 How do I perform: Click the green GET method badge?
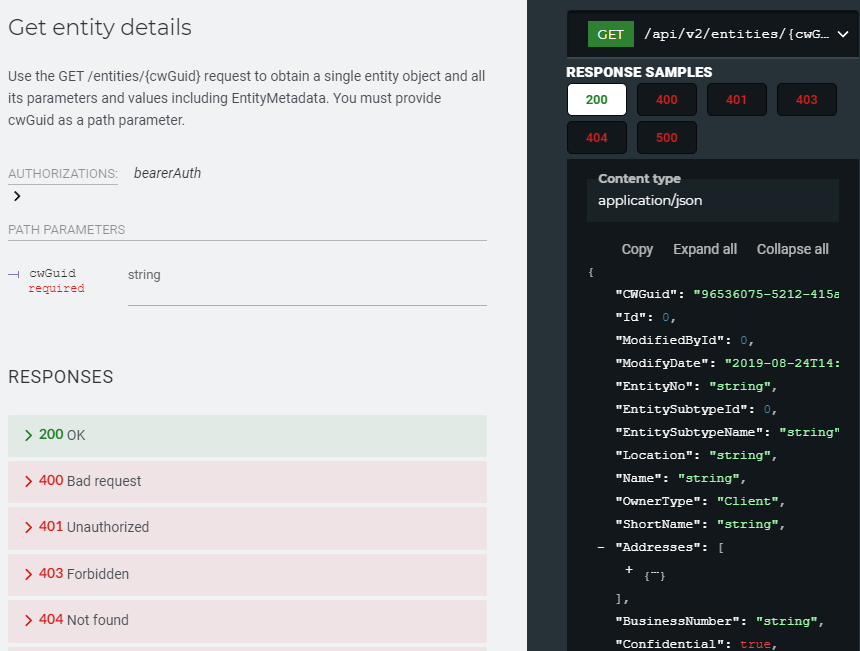coord(610,34)
